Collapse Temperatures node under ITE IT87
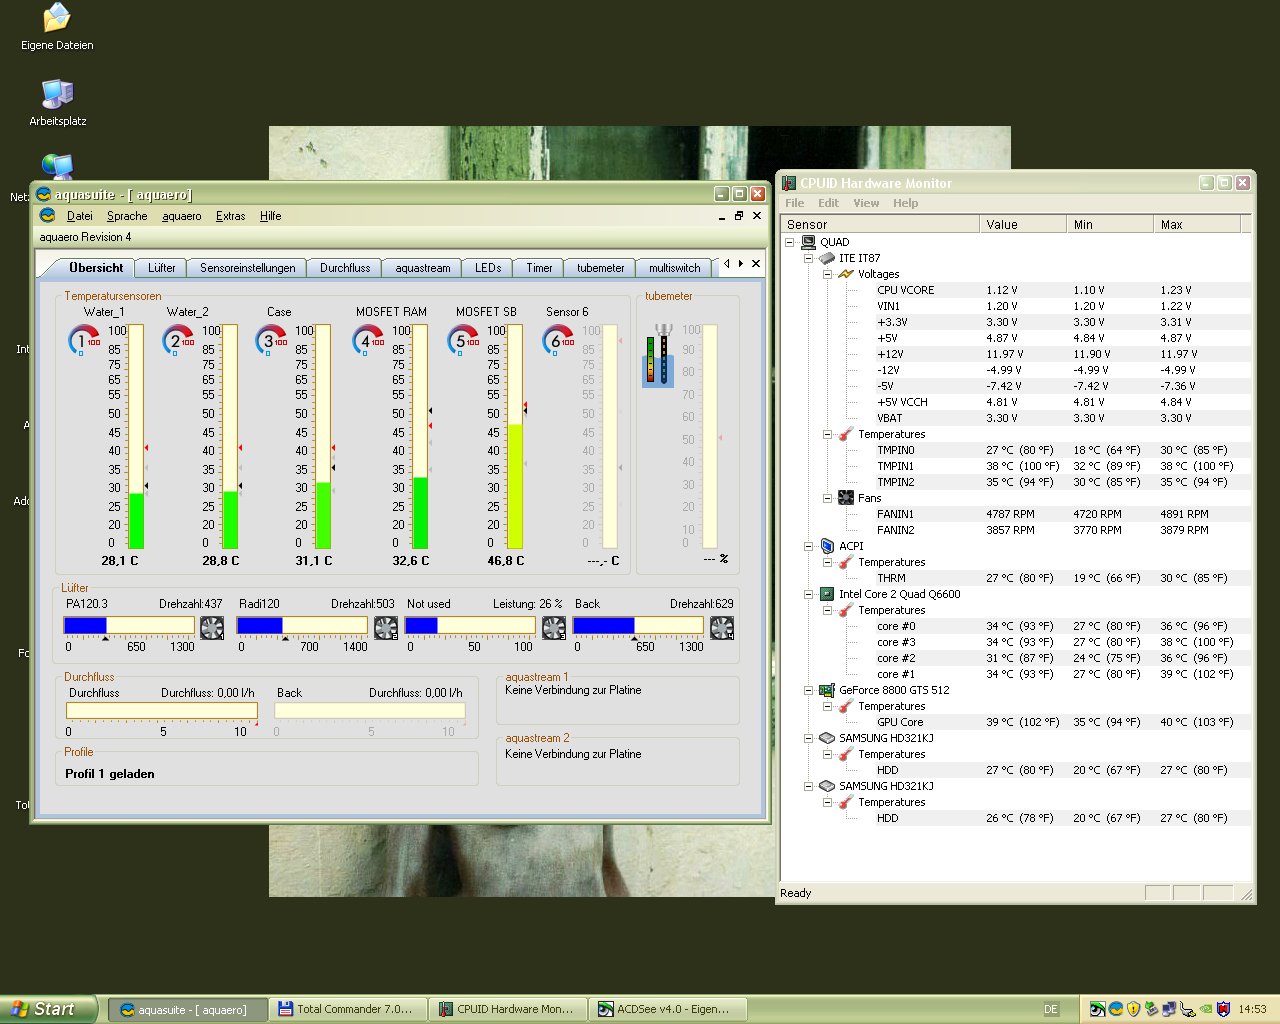This screenshot has height=1024, width=1280. click(x=827, y=434)
